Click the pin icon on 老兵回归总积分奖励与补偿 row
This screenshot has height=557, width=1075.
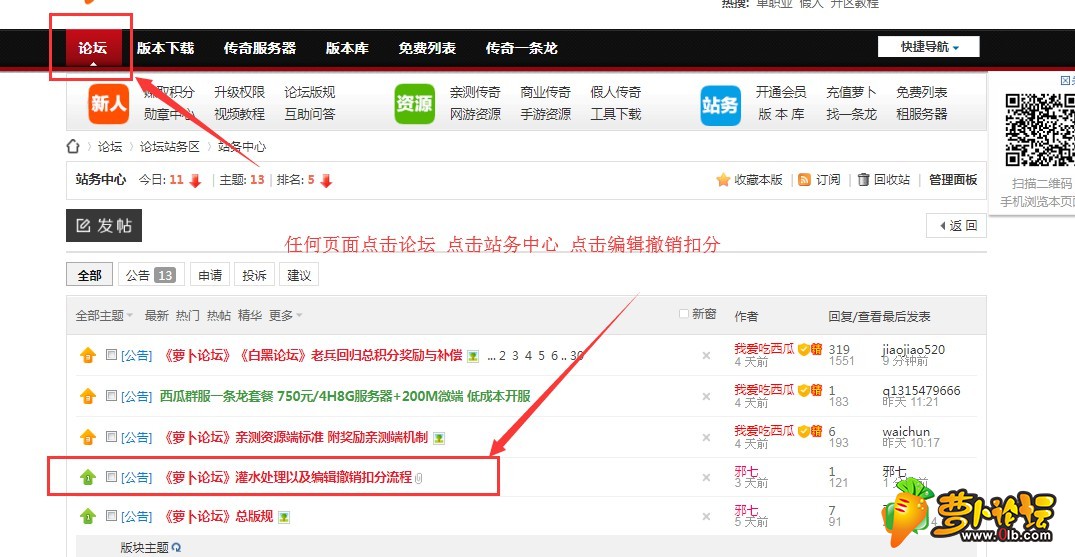[88, 355]
